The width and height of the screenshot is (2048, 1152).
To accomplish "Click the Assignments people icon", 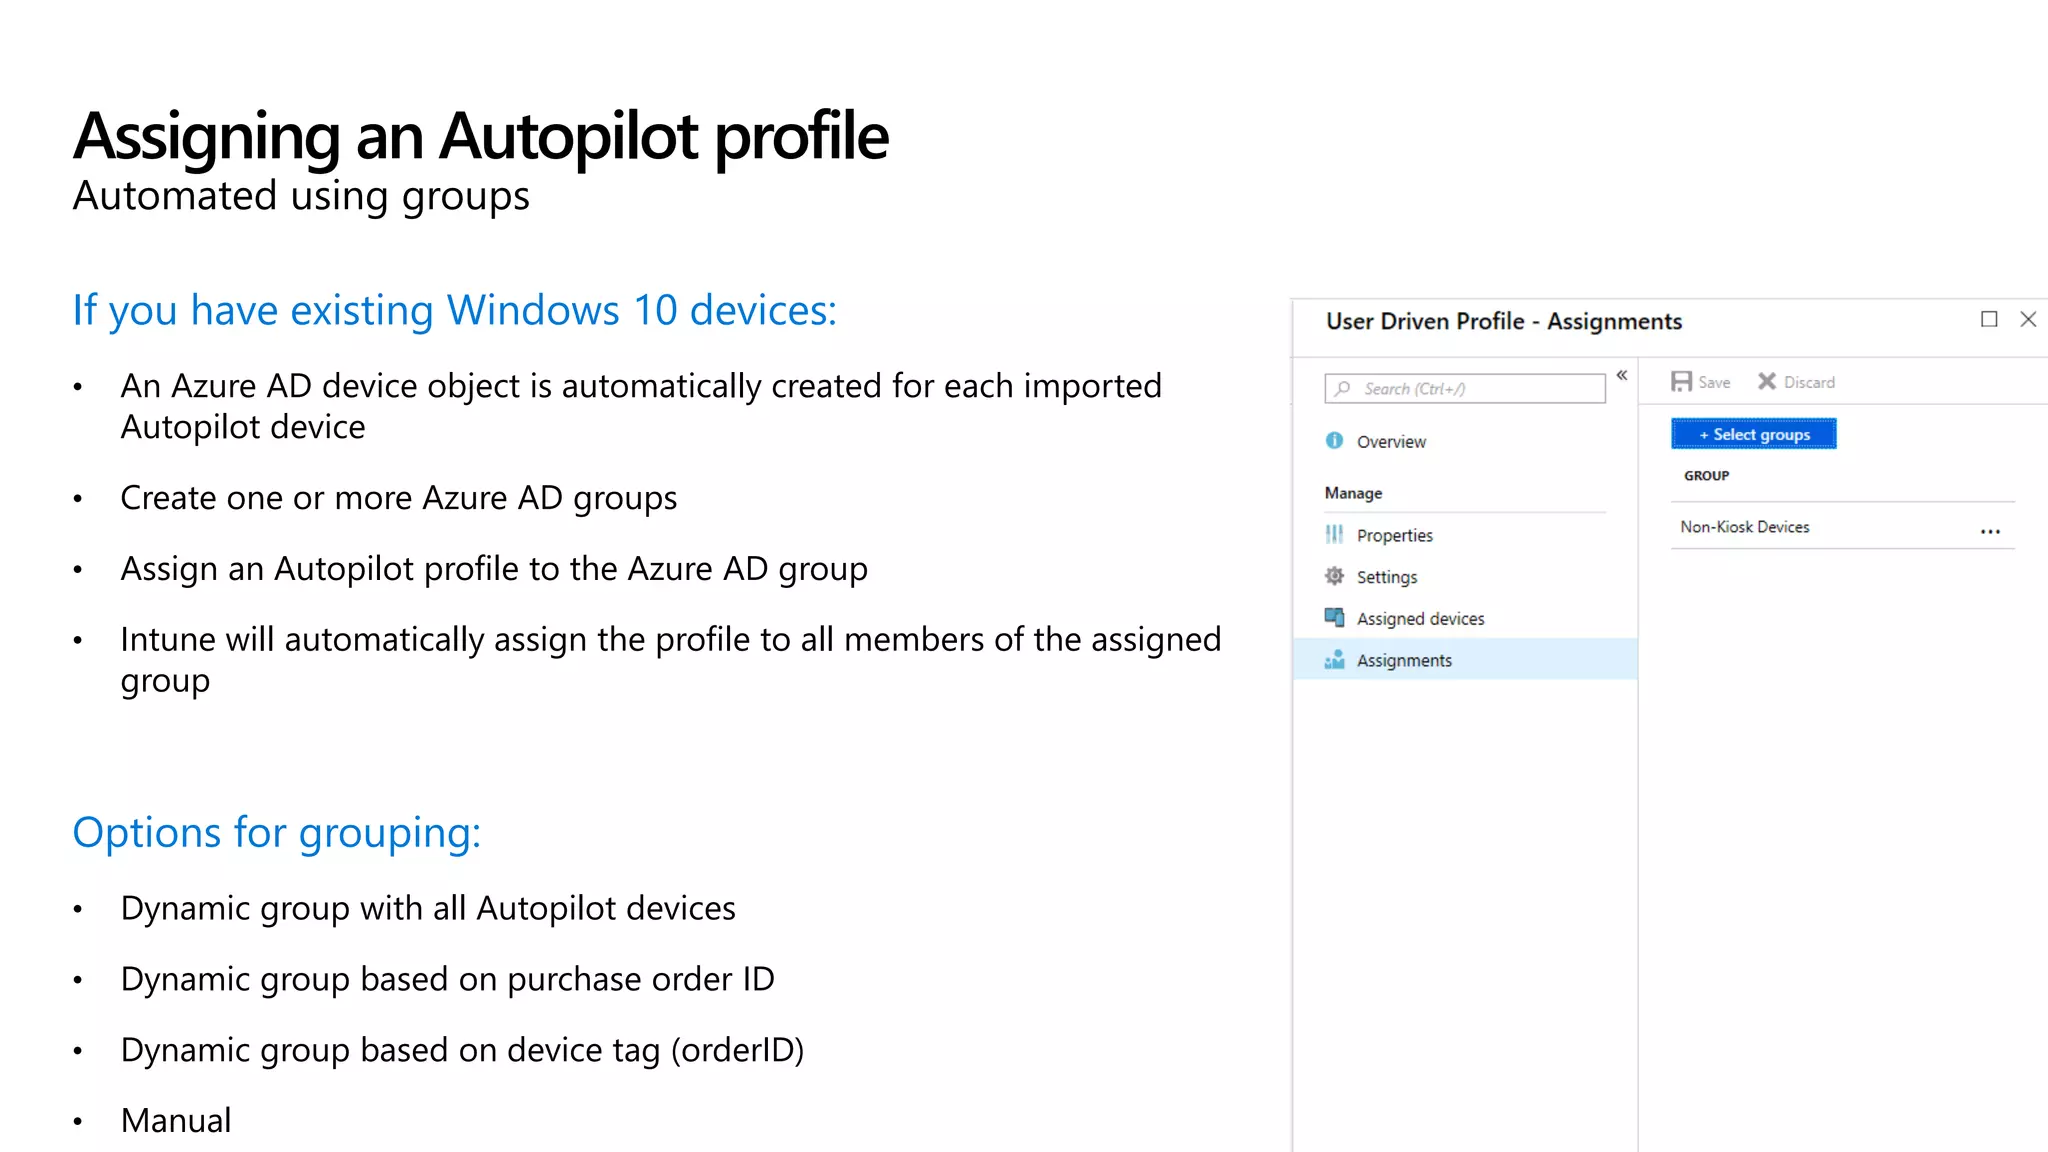I will point(1334,659).
